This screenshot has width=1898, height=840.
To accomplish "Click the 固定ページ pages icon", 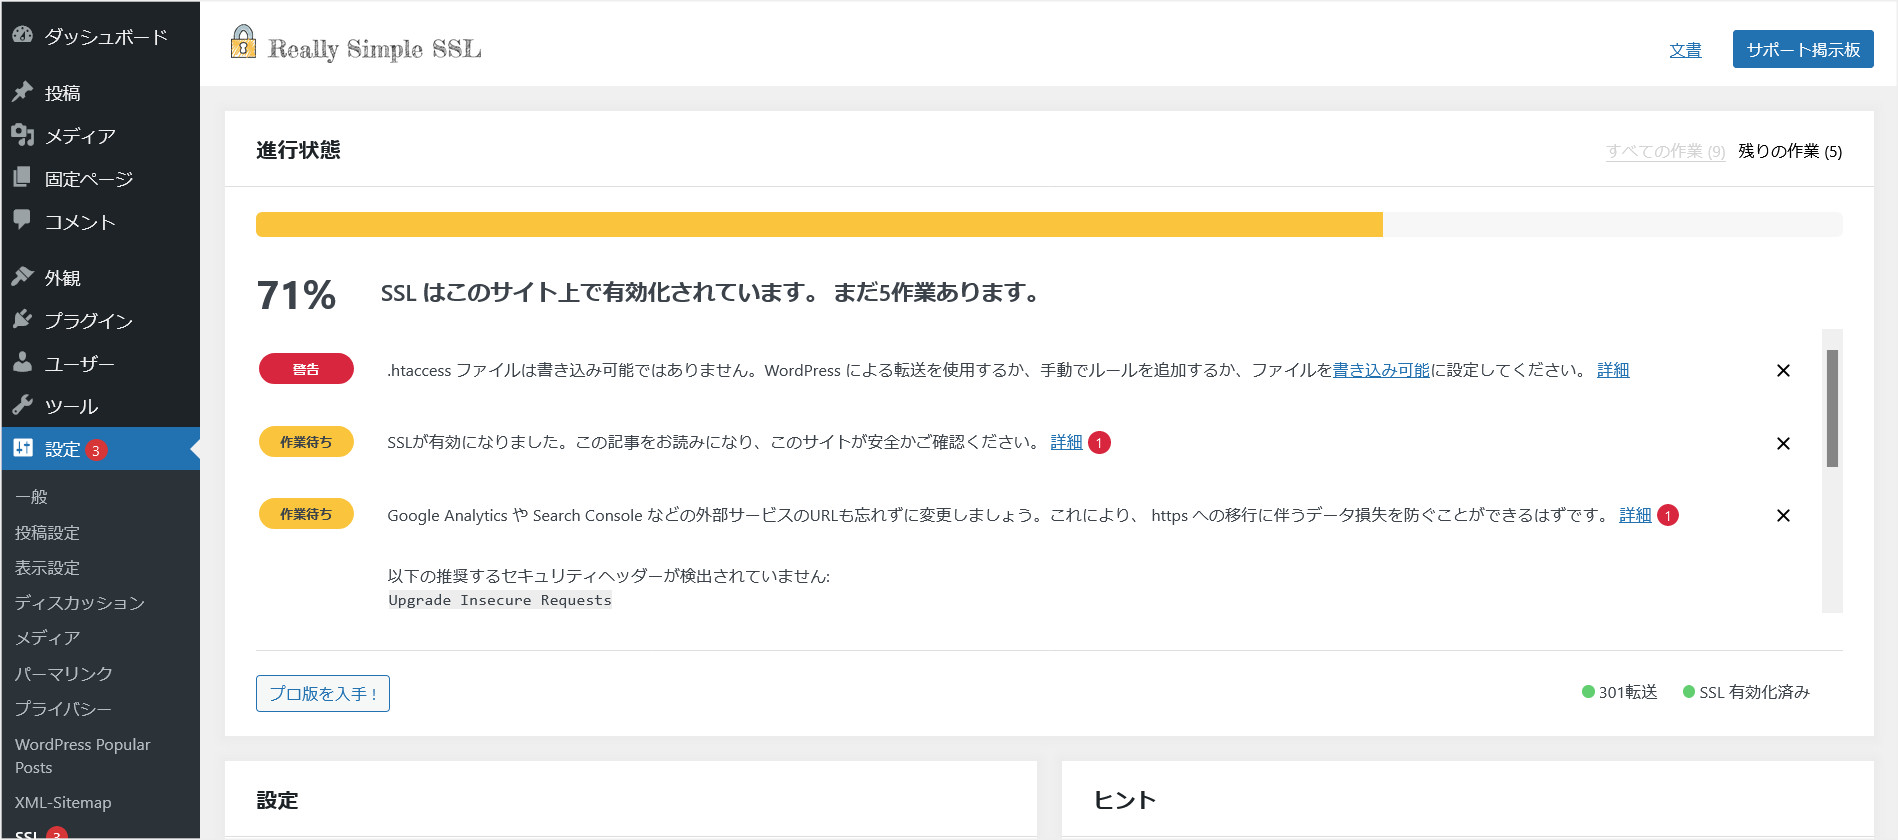I will coord(23,178).
